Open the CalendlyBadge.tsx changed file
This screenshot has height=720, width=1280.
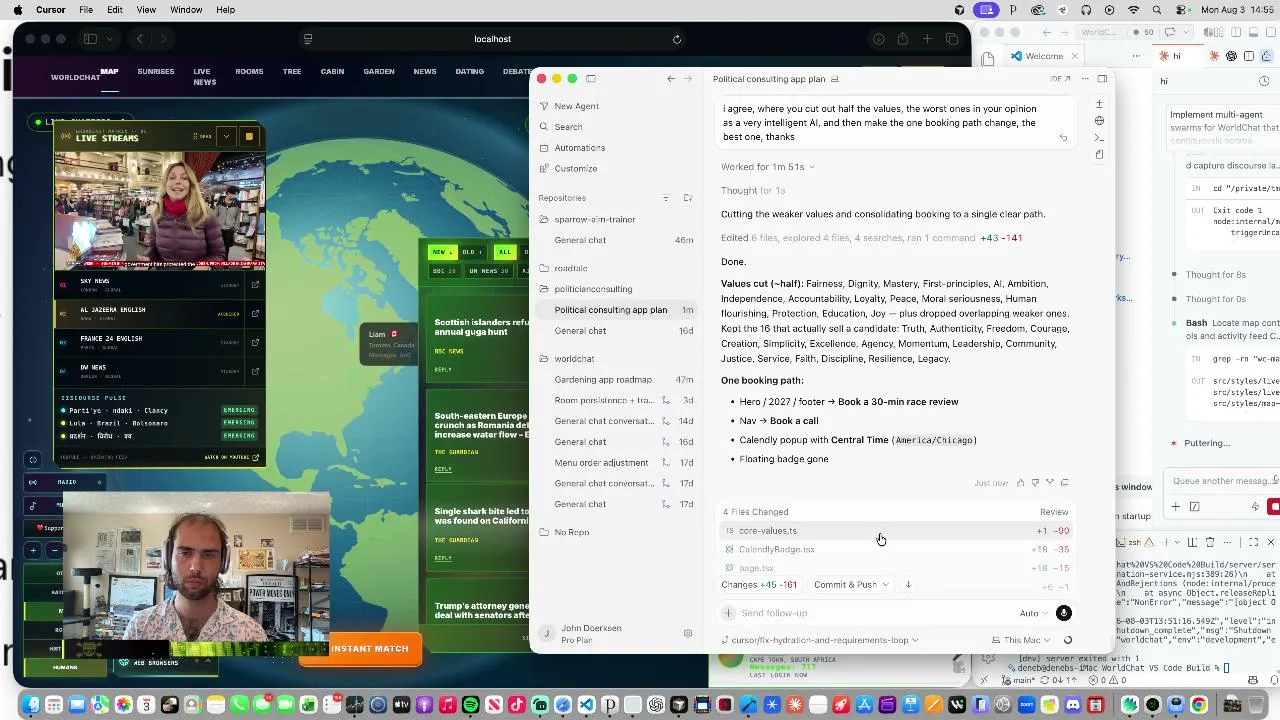tap(897, 549)
